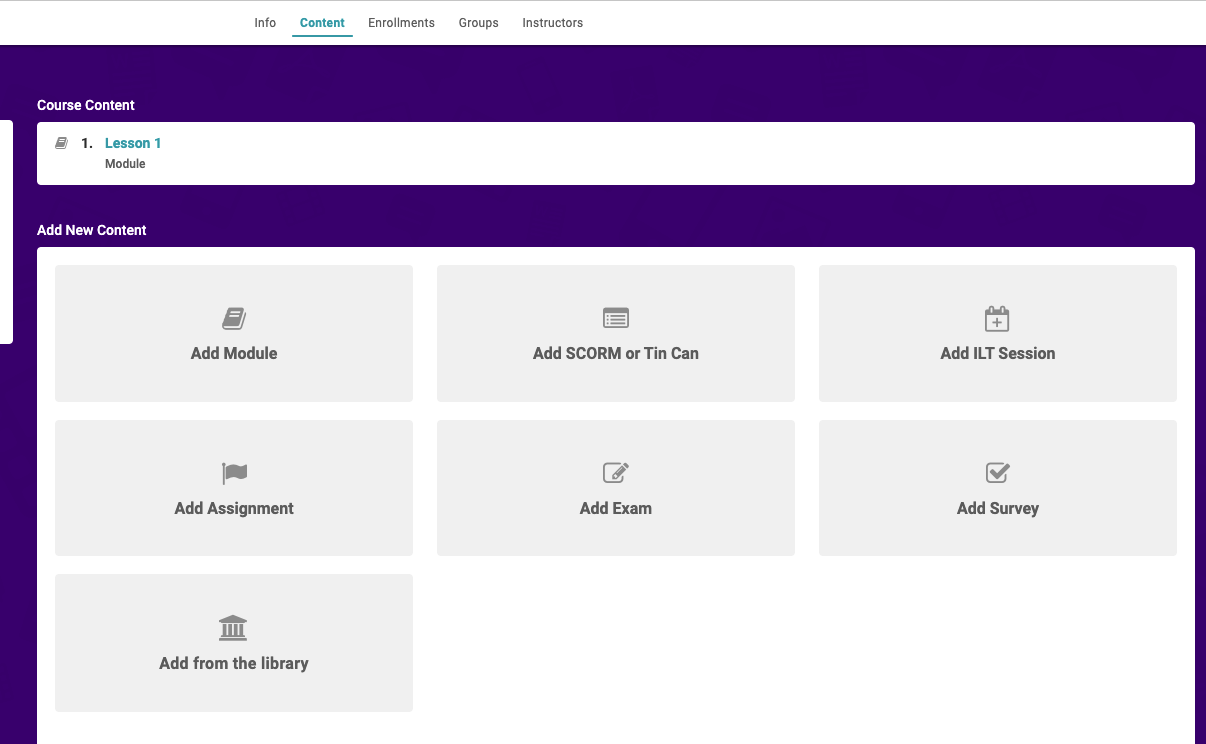Click the SCORM or Tin Can list icon
Viewport: 1206px width, 744px height.
(x=616, y=319)
